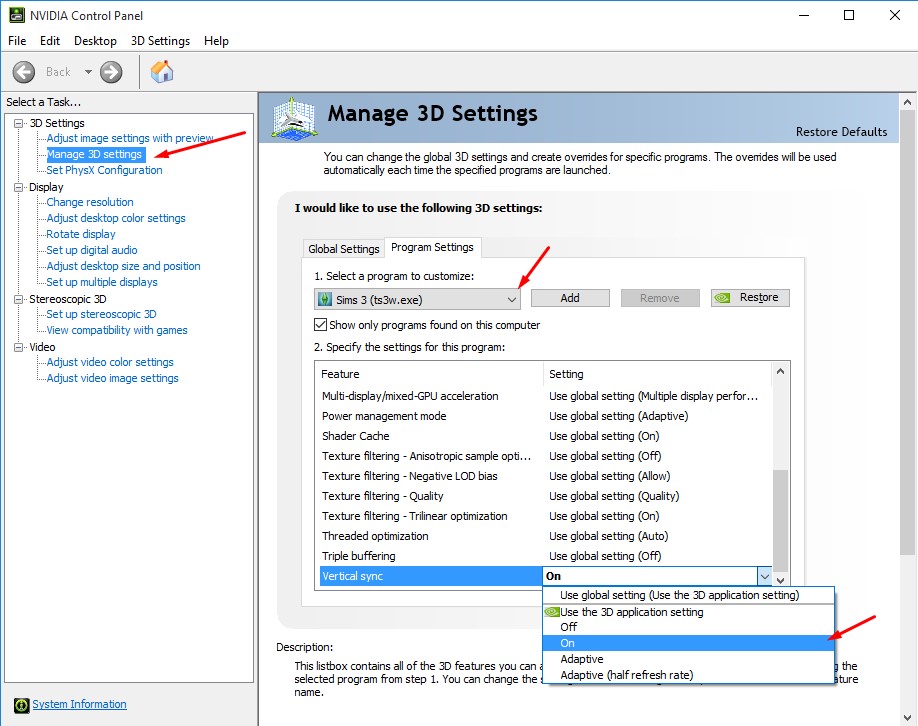Screen dimensions: 918x726
Task: Open View compatibility with games
Action: pos(117,330)
